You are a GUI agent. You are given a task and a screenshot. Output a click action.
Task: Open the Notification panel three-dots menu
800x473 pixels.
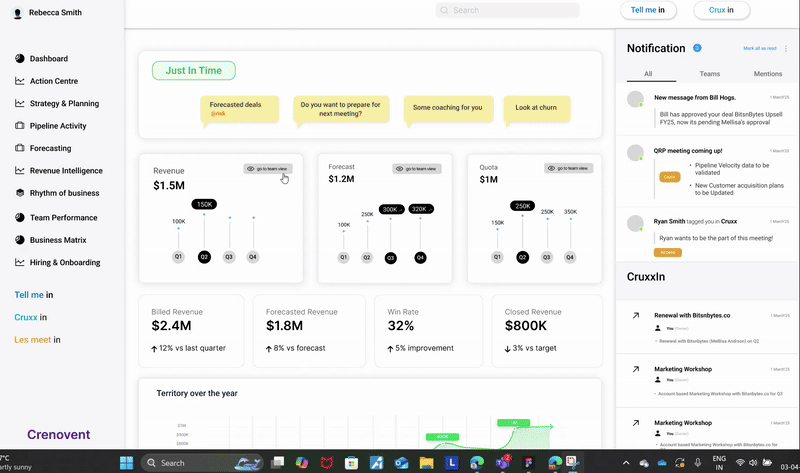click(786, 48)
